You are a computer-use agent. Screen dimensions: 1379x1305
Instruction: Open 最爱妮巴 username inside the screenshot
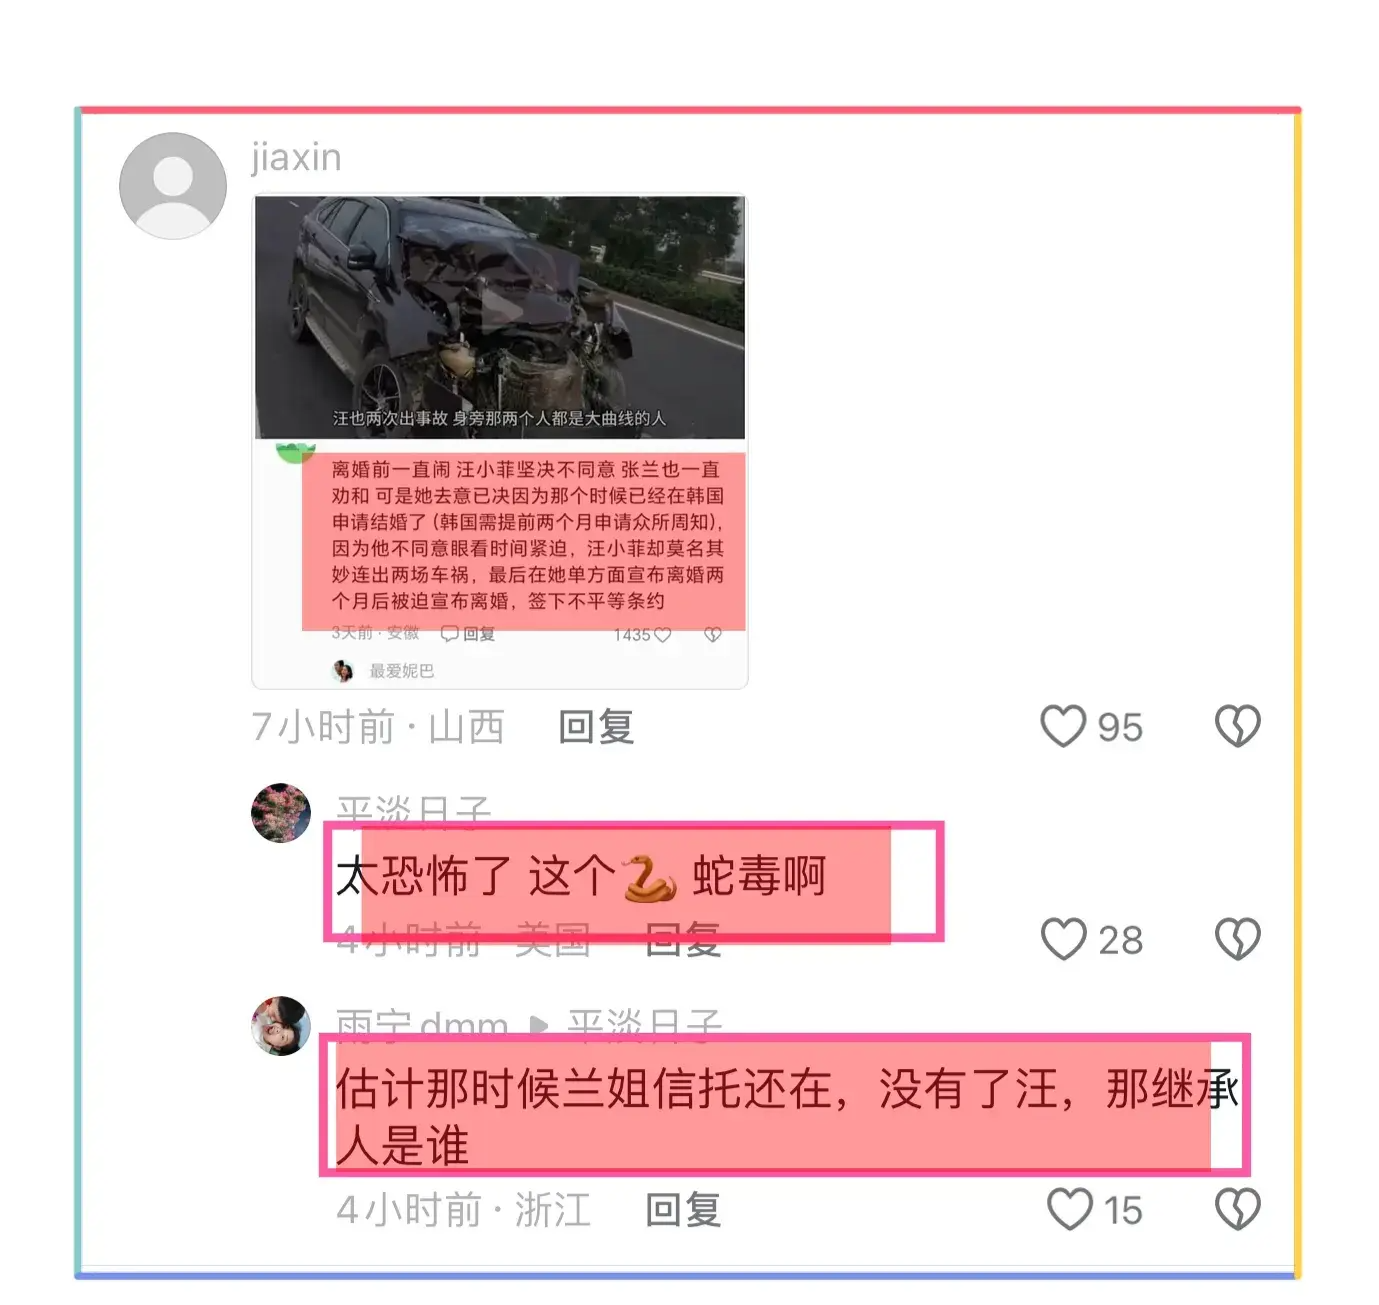402,671
